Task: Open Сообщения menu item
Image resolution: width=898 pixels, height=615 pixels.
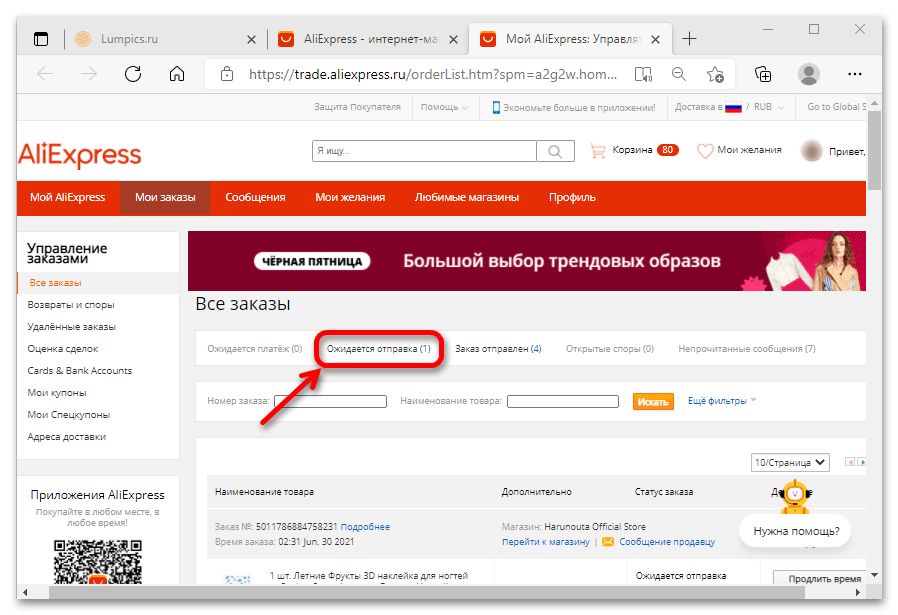Action: pyautogui.click(x=255, y=198)
